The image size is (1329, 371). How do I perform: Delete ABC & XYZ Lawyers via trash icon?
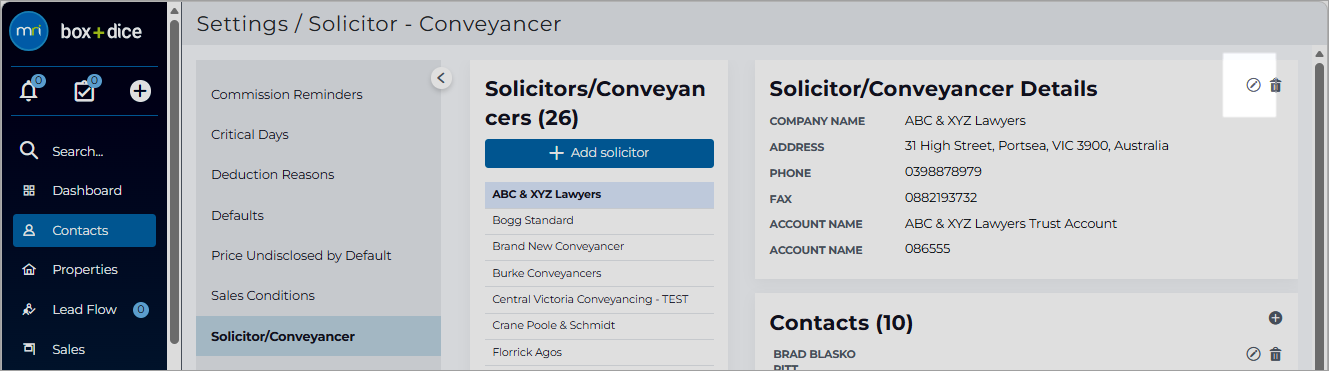(x=1275, y=85)
